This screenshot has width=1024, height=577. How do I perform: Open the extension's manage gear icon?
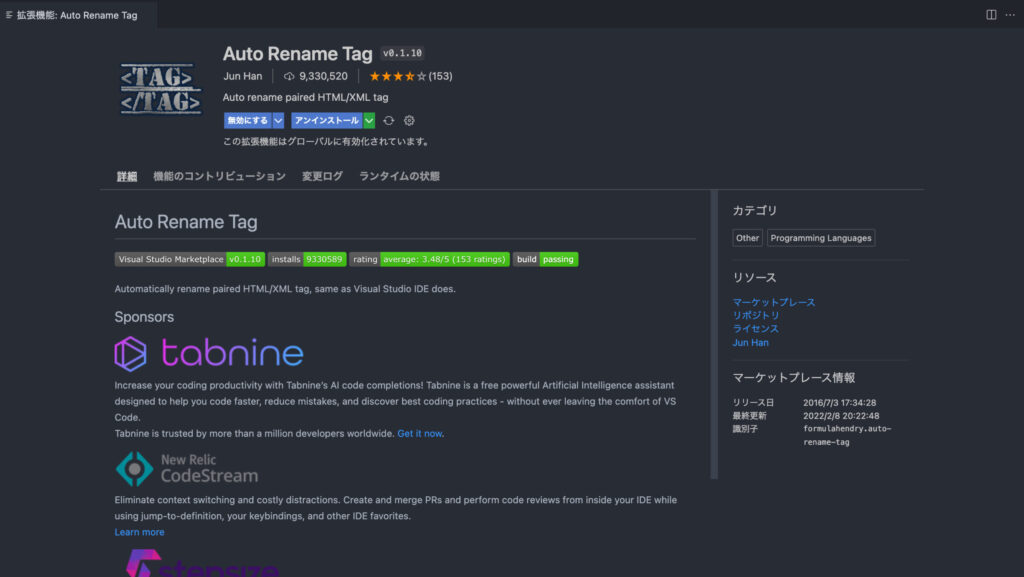click(x=409, y=121)
